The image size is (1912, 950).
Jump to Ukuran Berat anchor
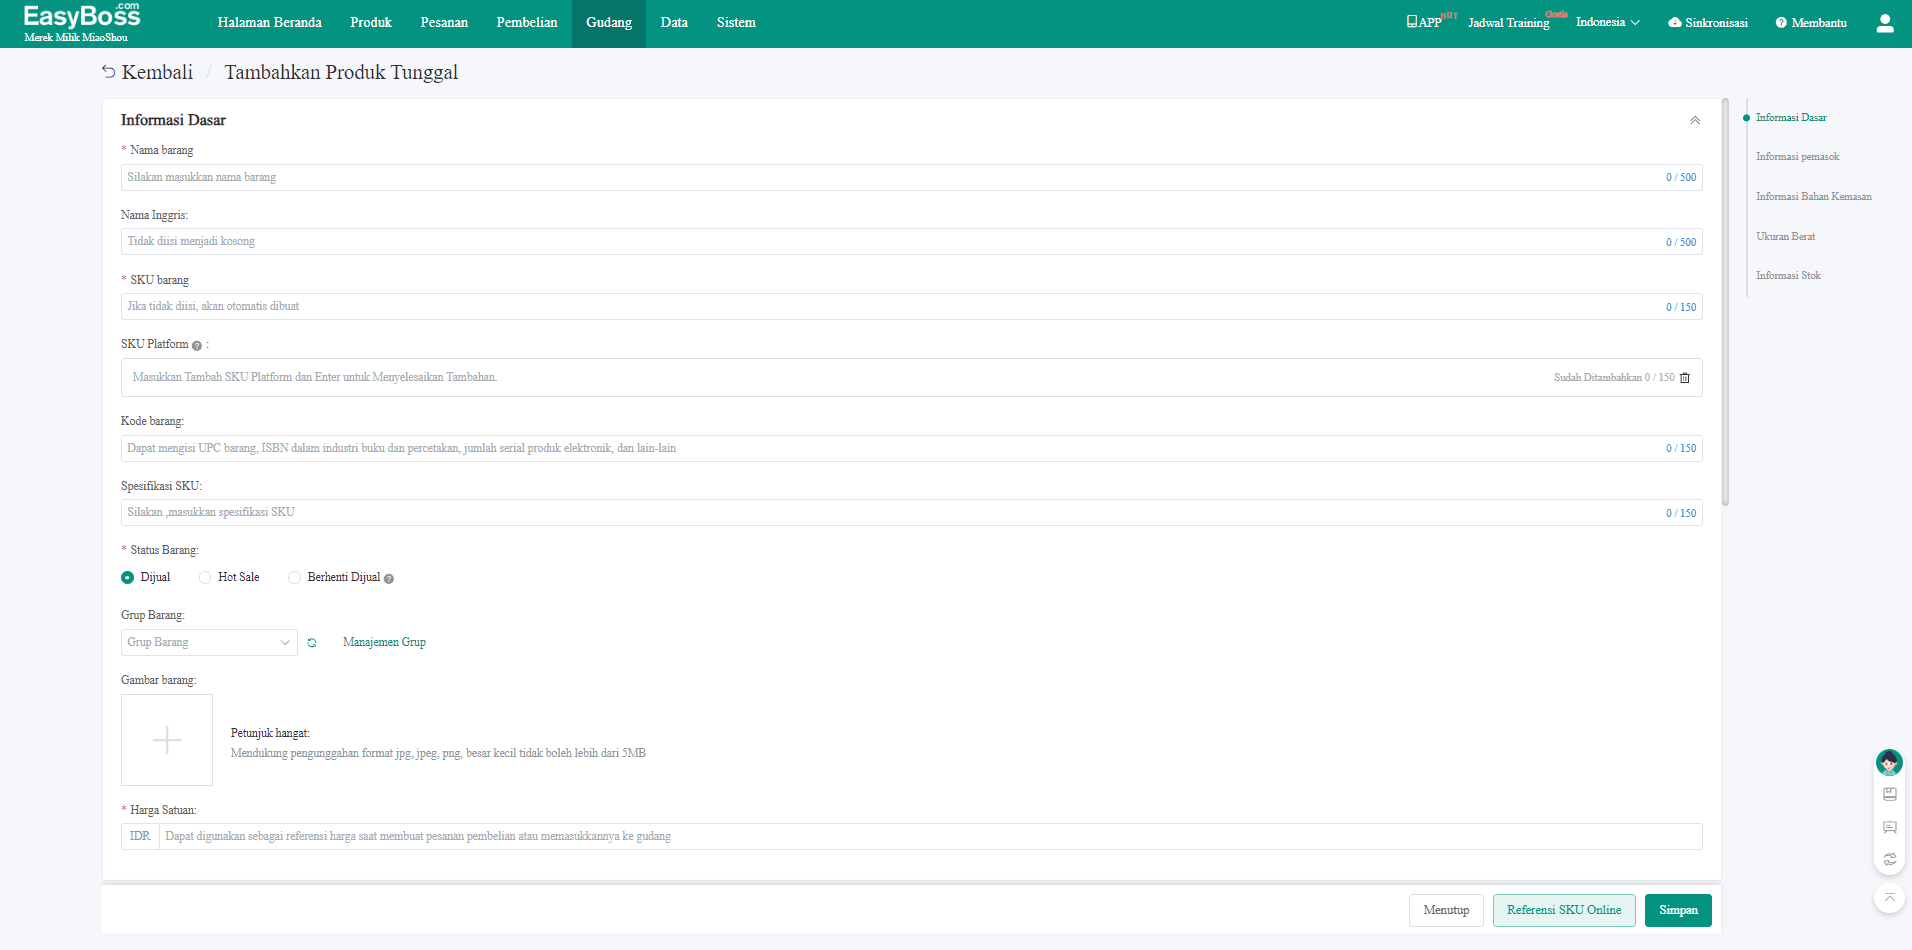coord(1785,237)
